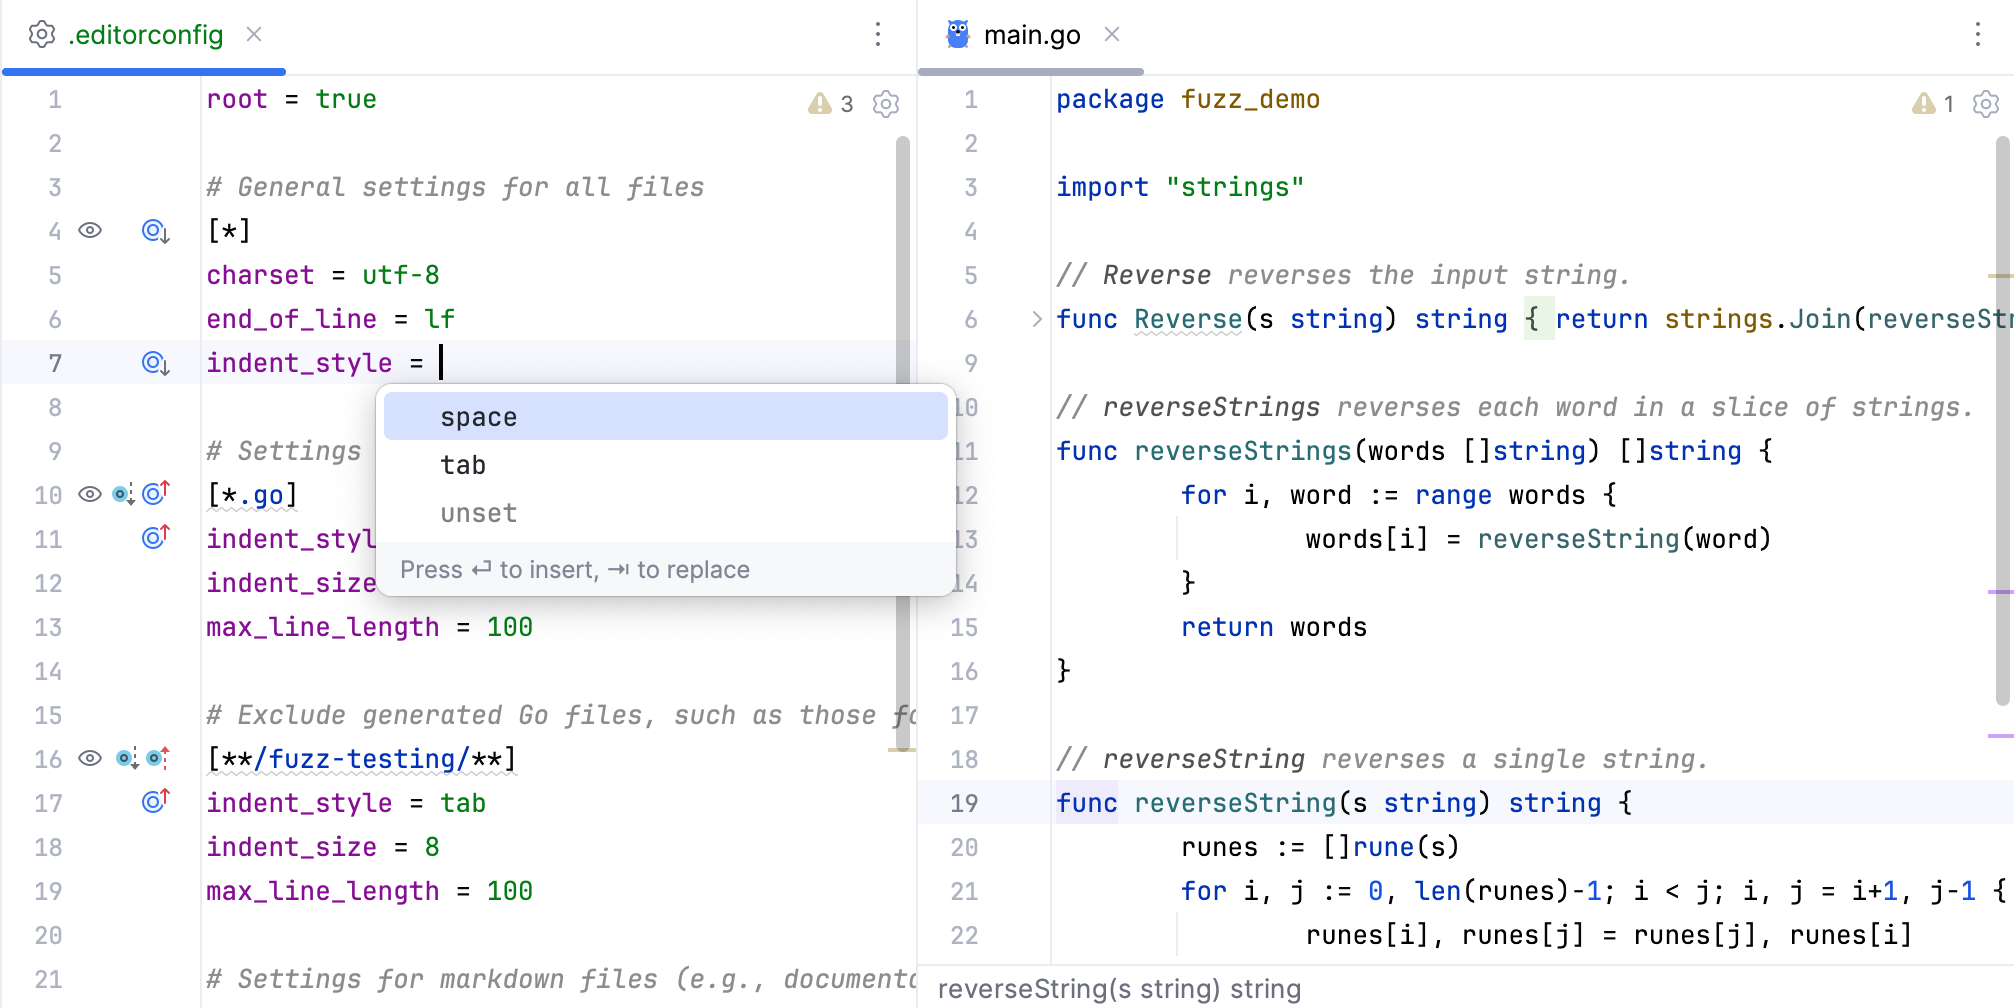Image resolution: width=2014 pixels, height=1008 pixels.
Task: Toggle the eye icon beside [**/fuzz-testing/**] section
Action: (91, 758)
